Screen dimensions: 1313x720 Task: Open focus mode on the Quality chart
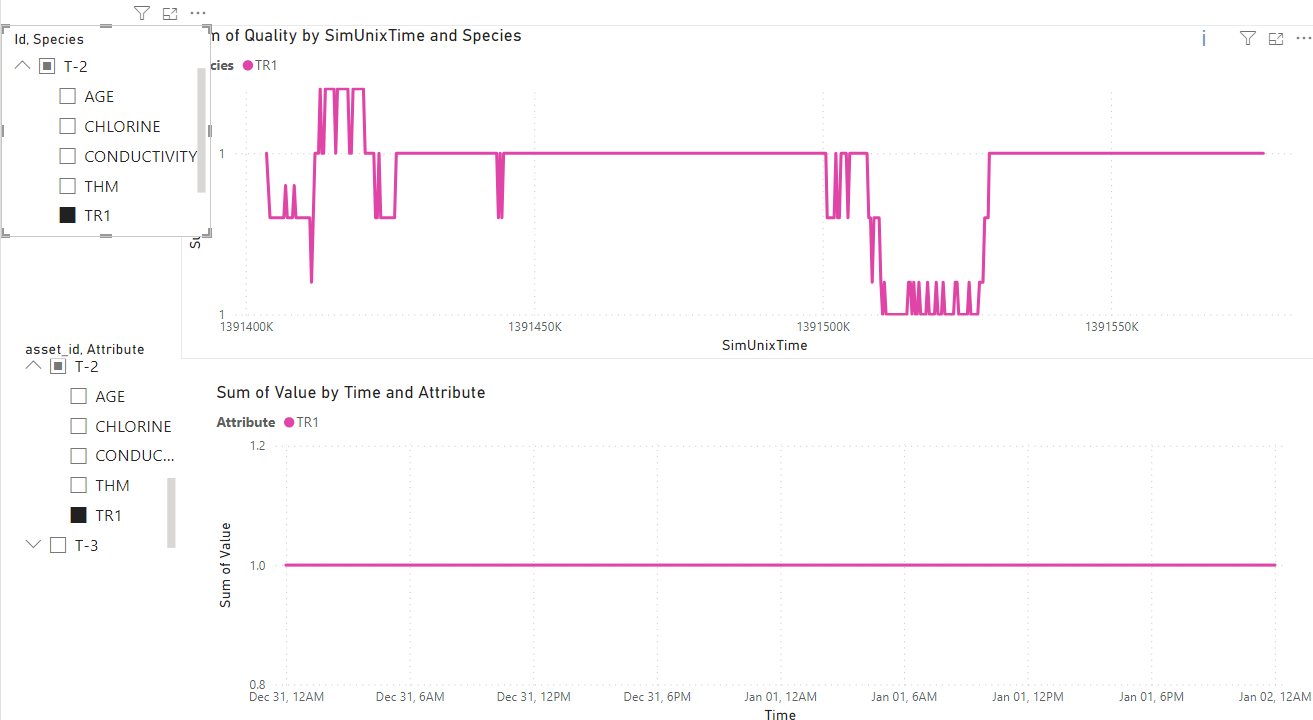[x=1276, y=39]
